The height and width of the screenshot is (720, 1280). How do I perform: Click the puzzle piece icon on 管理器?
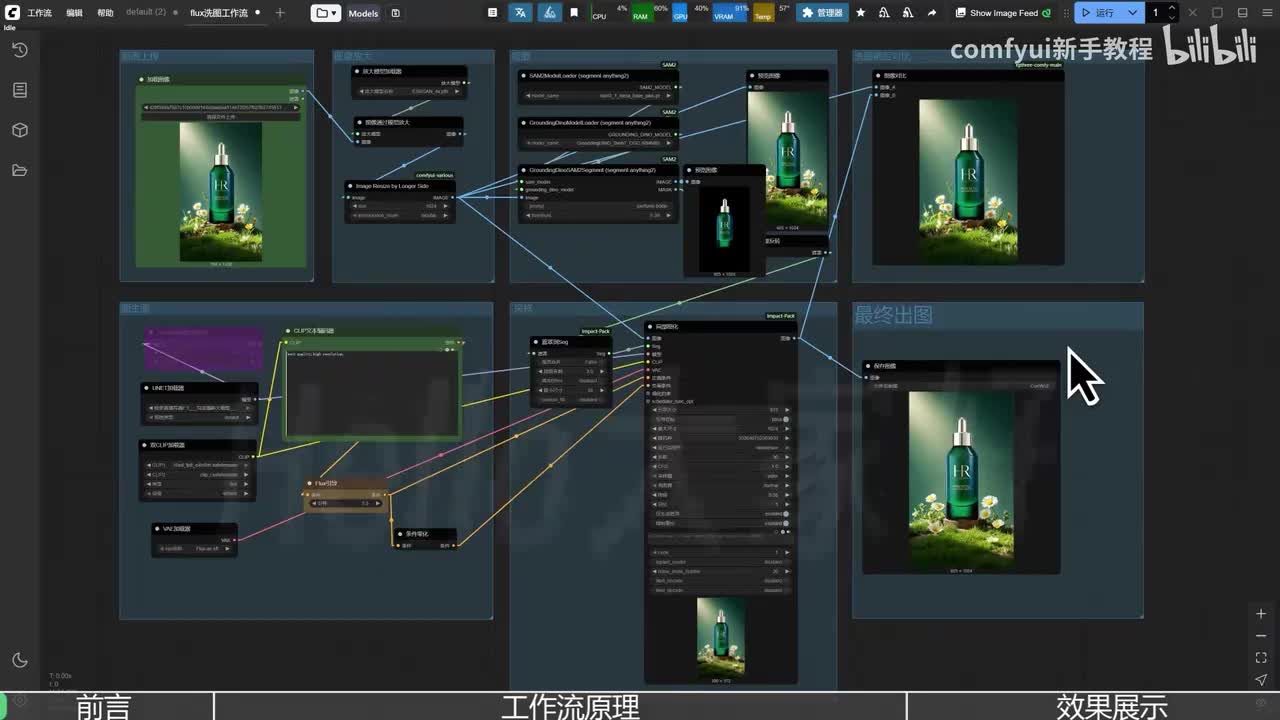point(807,13)
